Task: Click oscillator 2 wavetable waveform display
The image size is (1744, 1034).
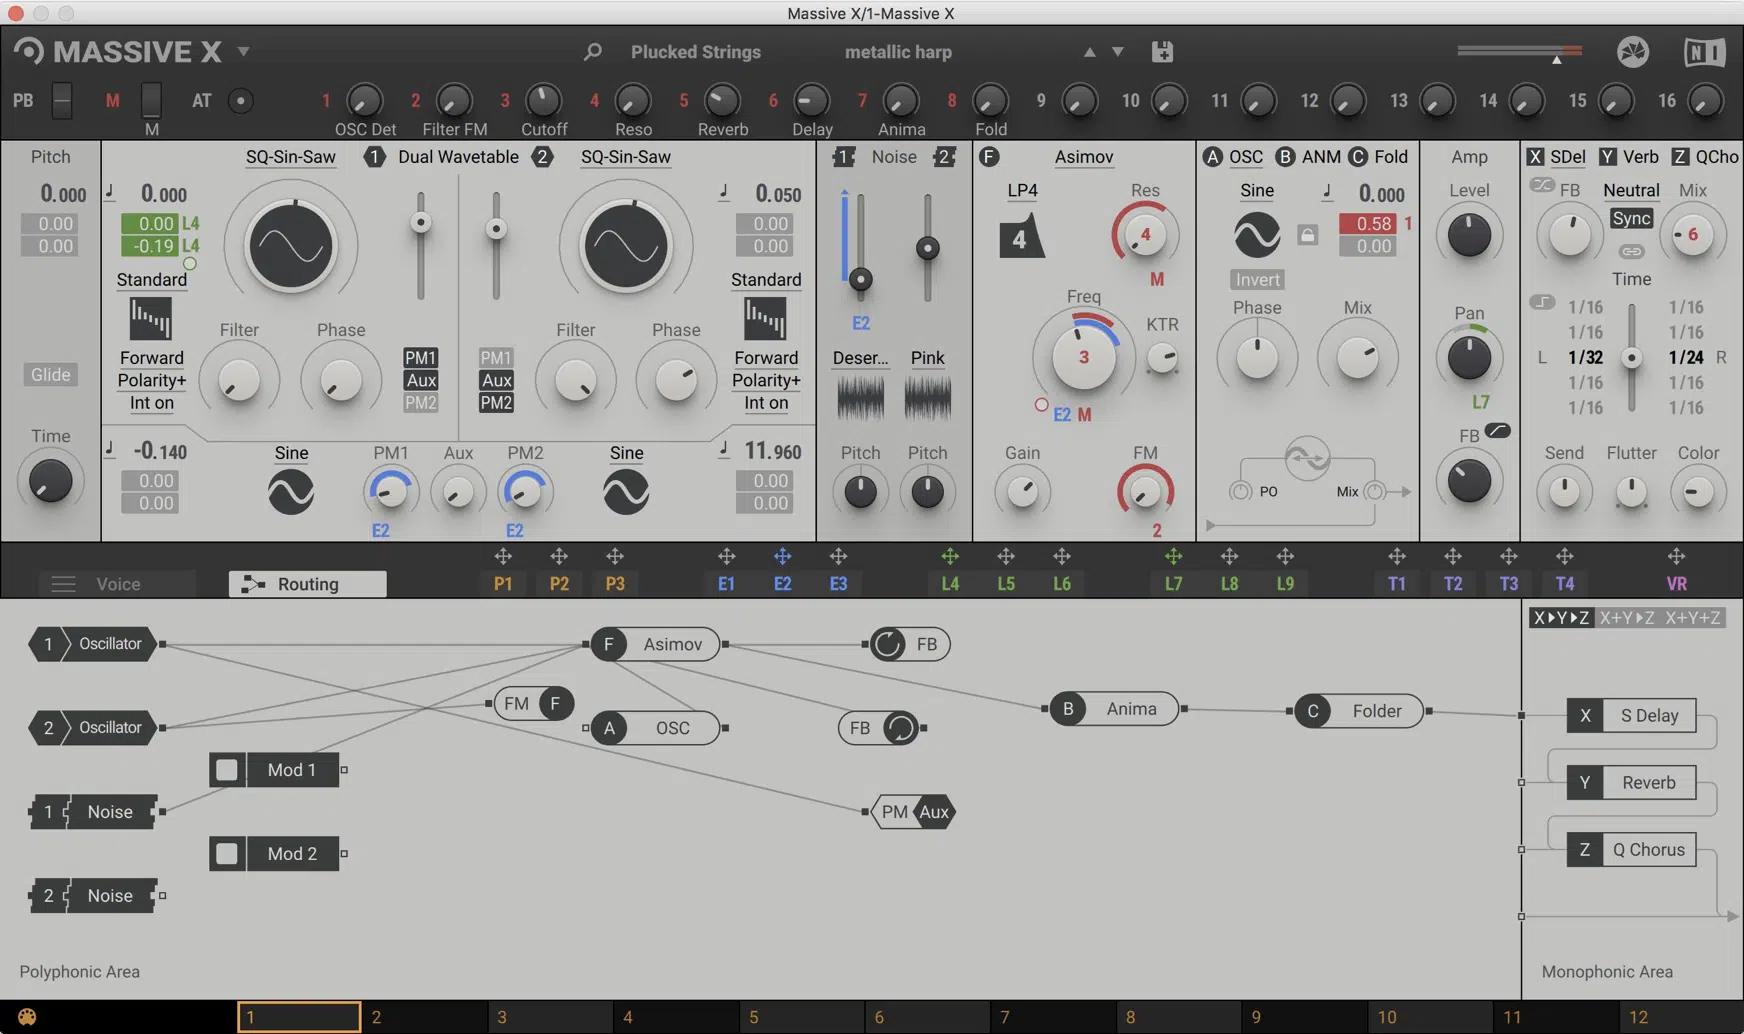Action: point(626,245)
